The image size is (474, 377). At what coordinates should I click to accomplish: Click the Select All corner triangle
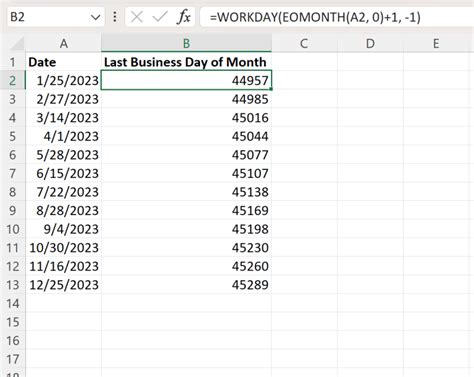click(x=16, y=43)
